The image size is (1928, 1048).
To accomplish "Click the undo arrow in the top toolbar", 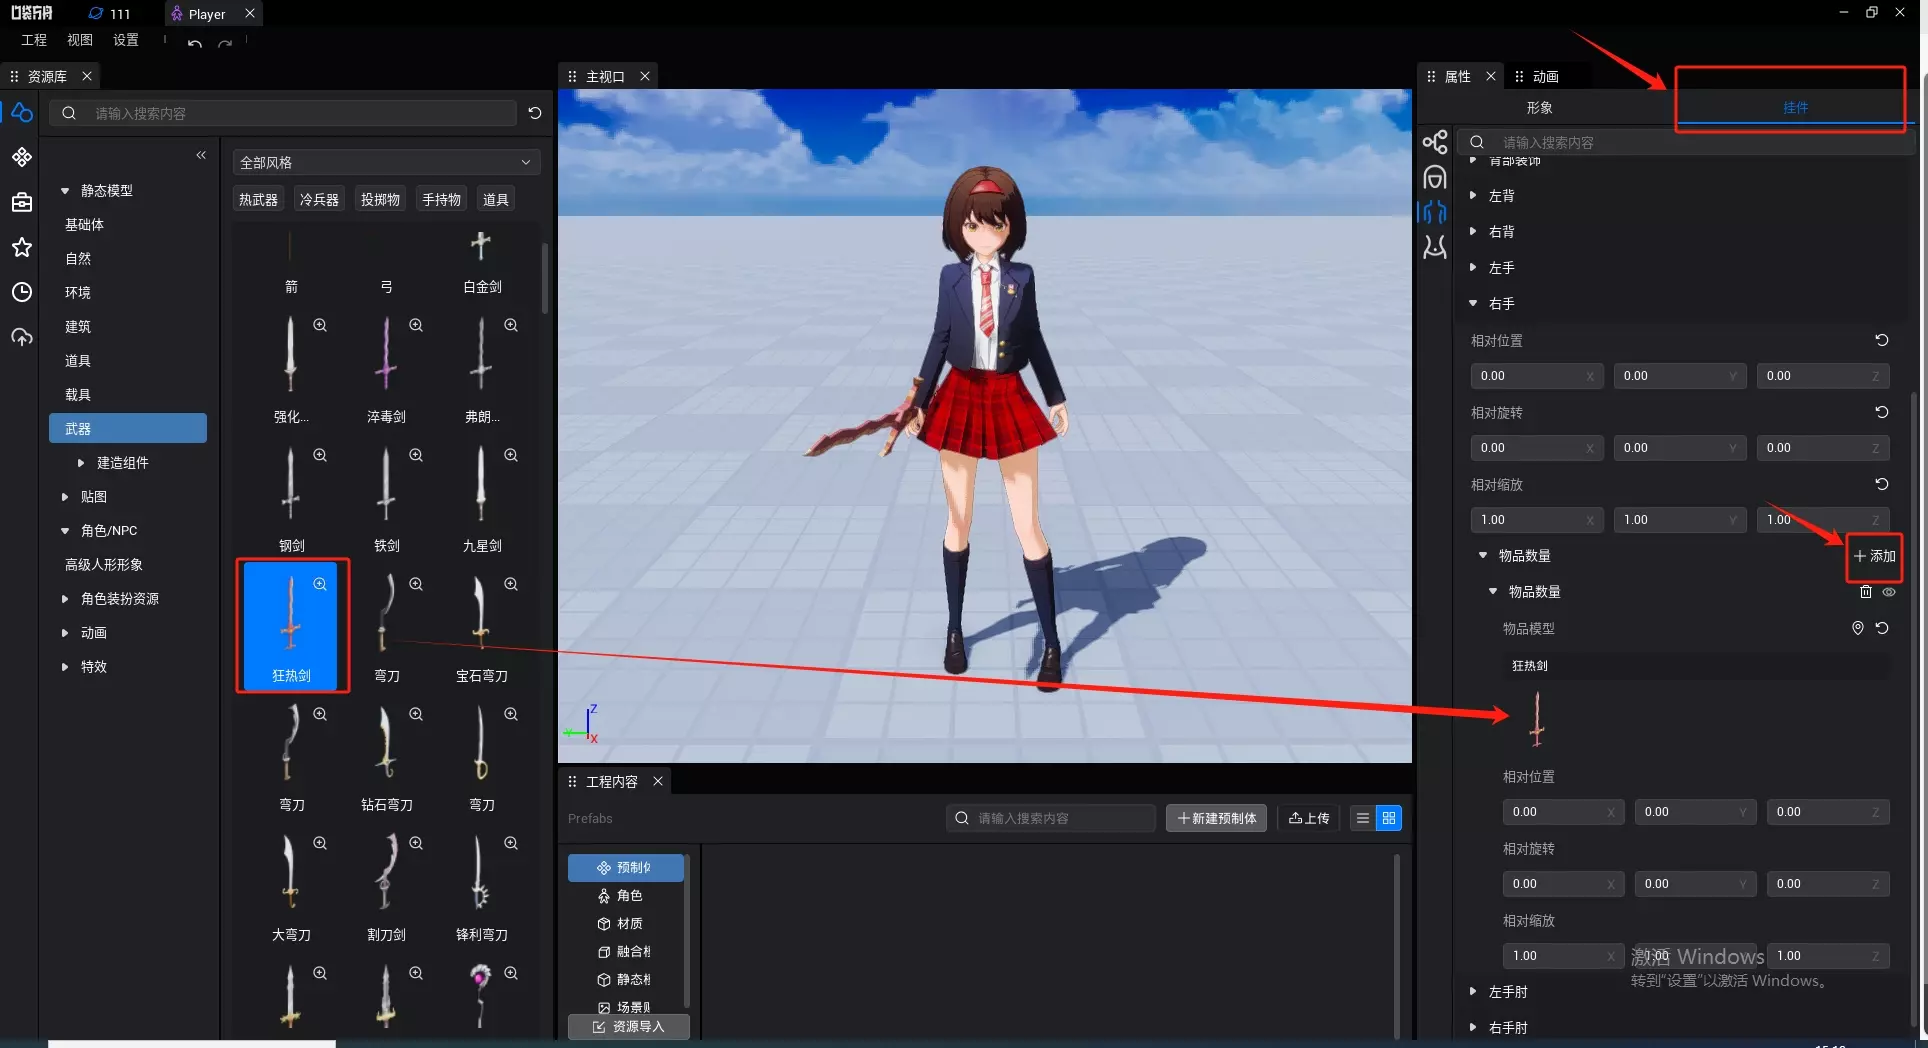I will point(195,42).
